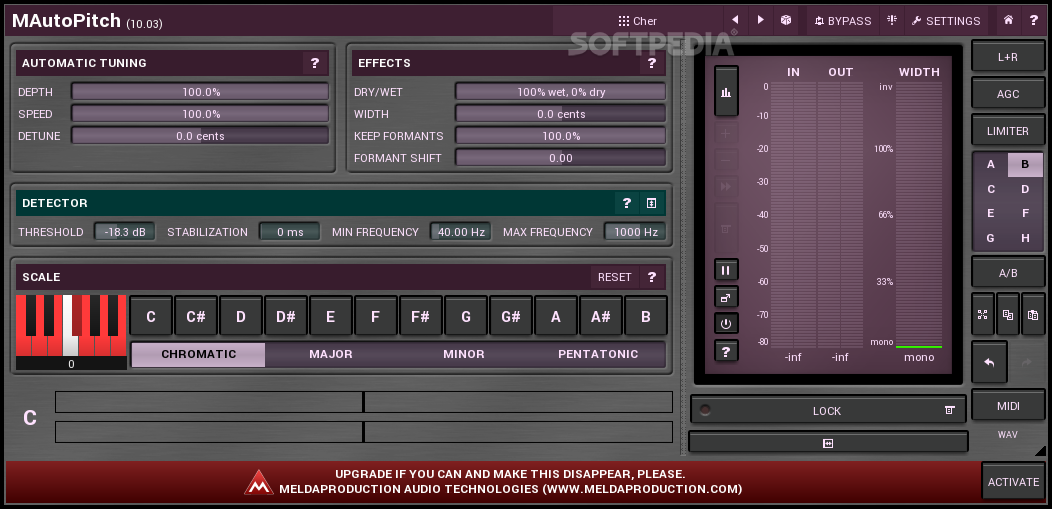Adjust the DETUNE slider
Screen dimensions: 1052x509
tap(200, 136)
